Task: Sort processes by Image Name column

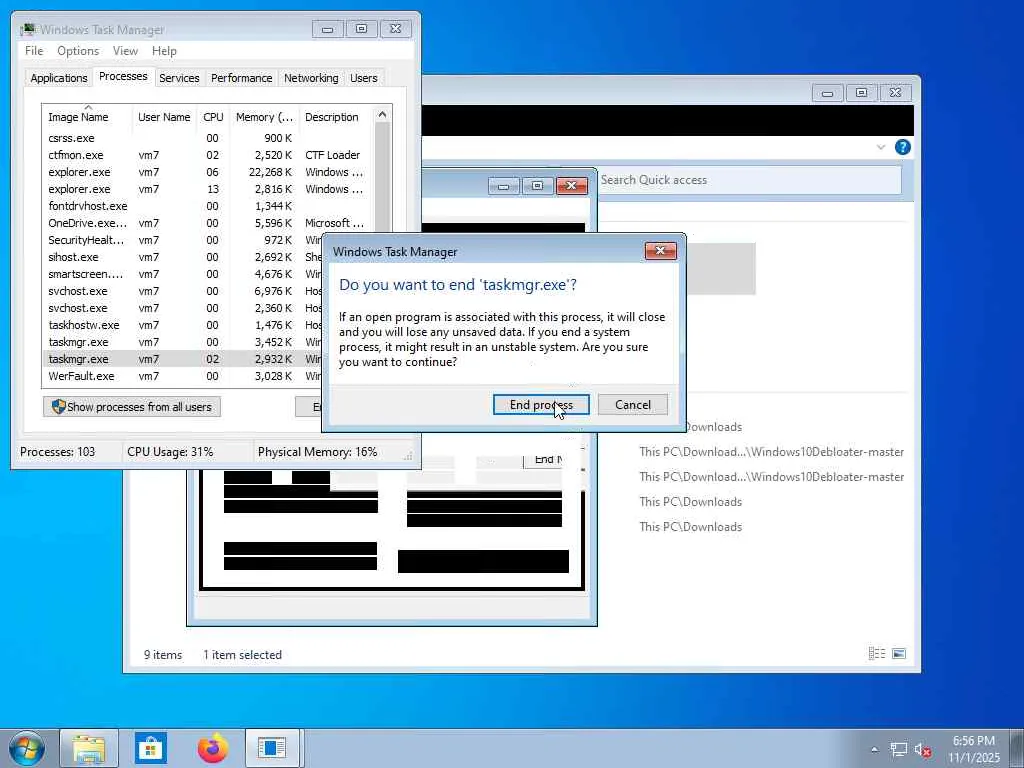Action: click(x=88, y=117)
